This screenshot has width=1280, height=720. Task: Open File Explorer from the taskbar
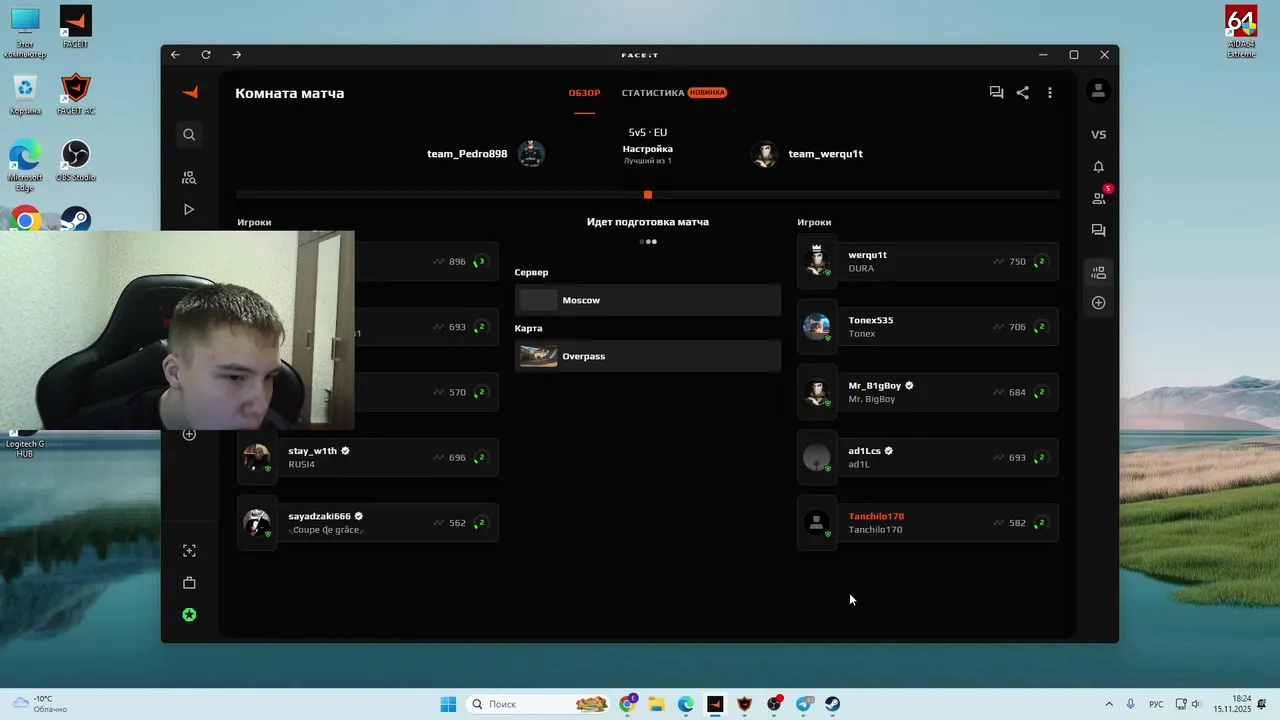coord(657,704)
